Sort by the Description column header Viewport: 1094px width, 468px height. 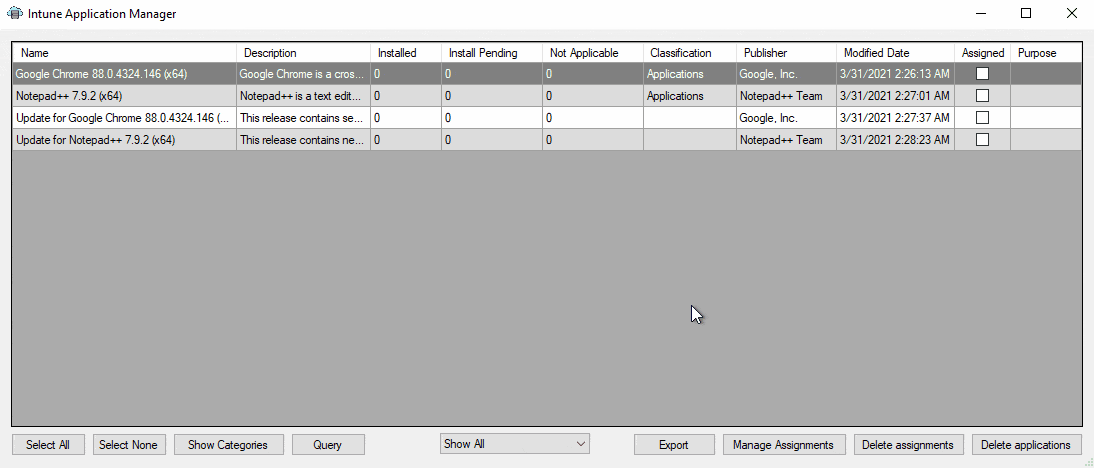pos(304,53)
